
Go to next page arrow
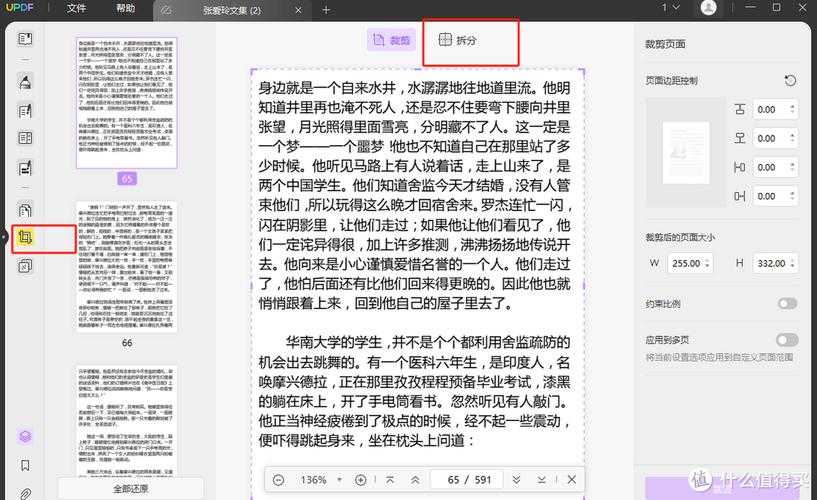click(516, 480)
